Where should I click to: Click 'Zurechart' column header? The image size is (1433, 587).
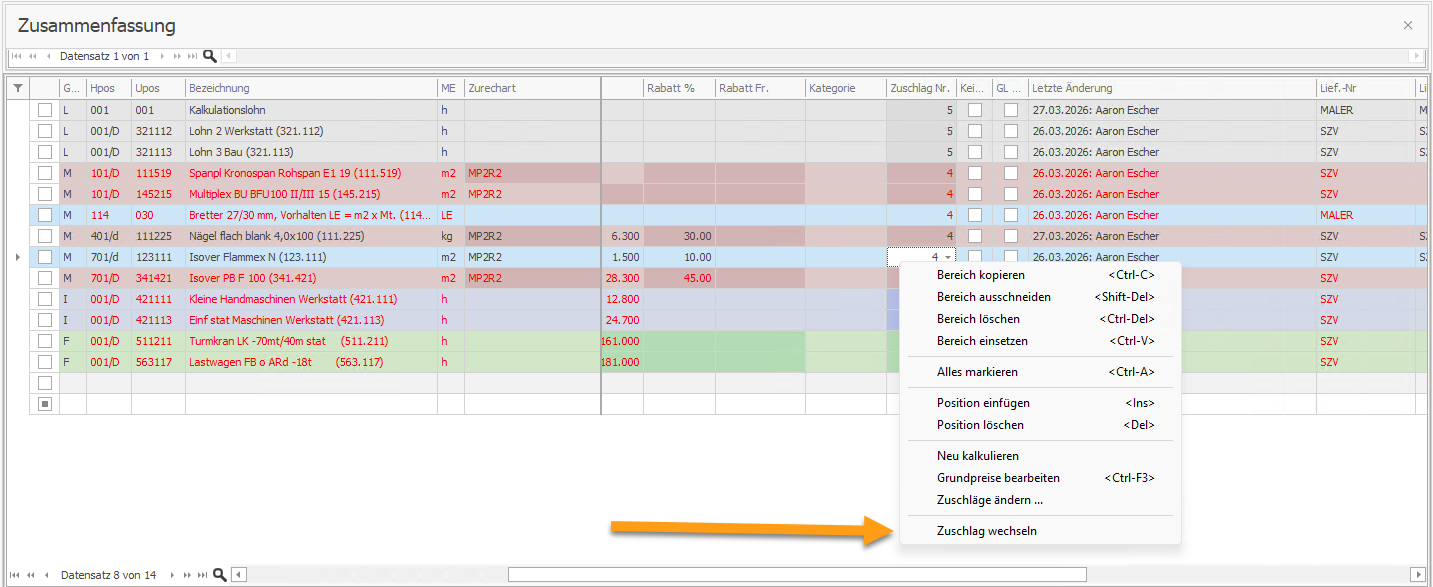tap(532, 88)
